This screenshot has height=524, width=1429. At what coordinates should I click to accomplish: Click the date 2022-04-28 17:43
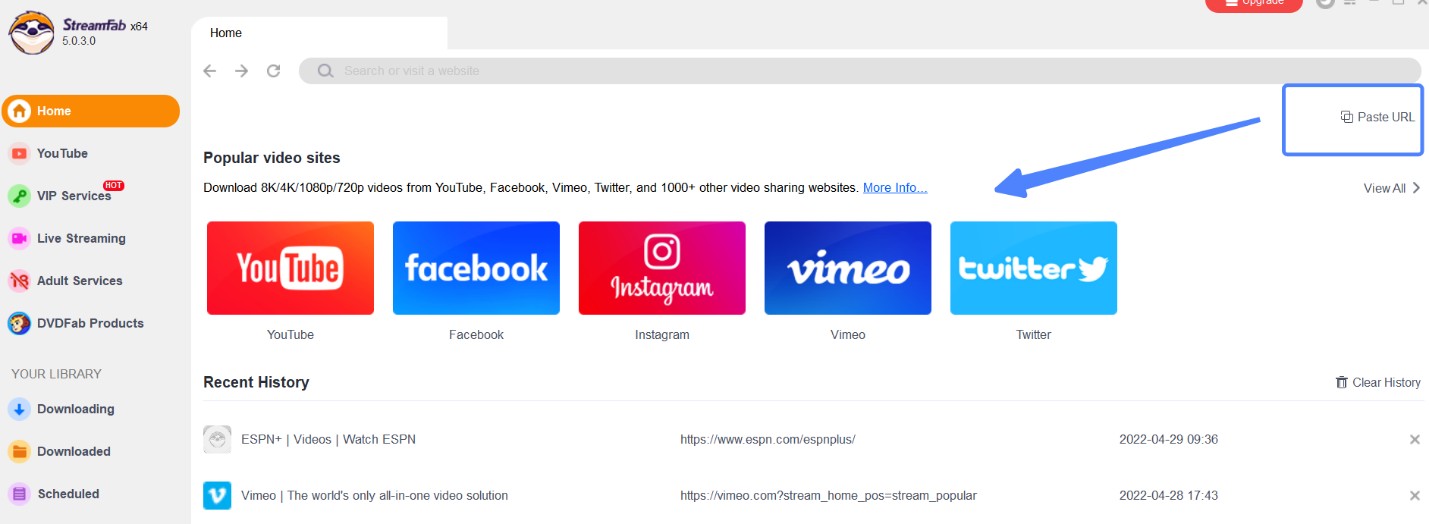pyautogui.click(x=1168, y=495)
